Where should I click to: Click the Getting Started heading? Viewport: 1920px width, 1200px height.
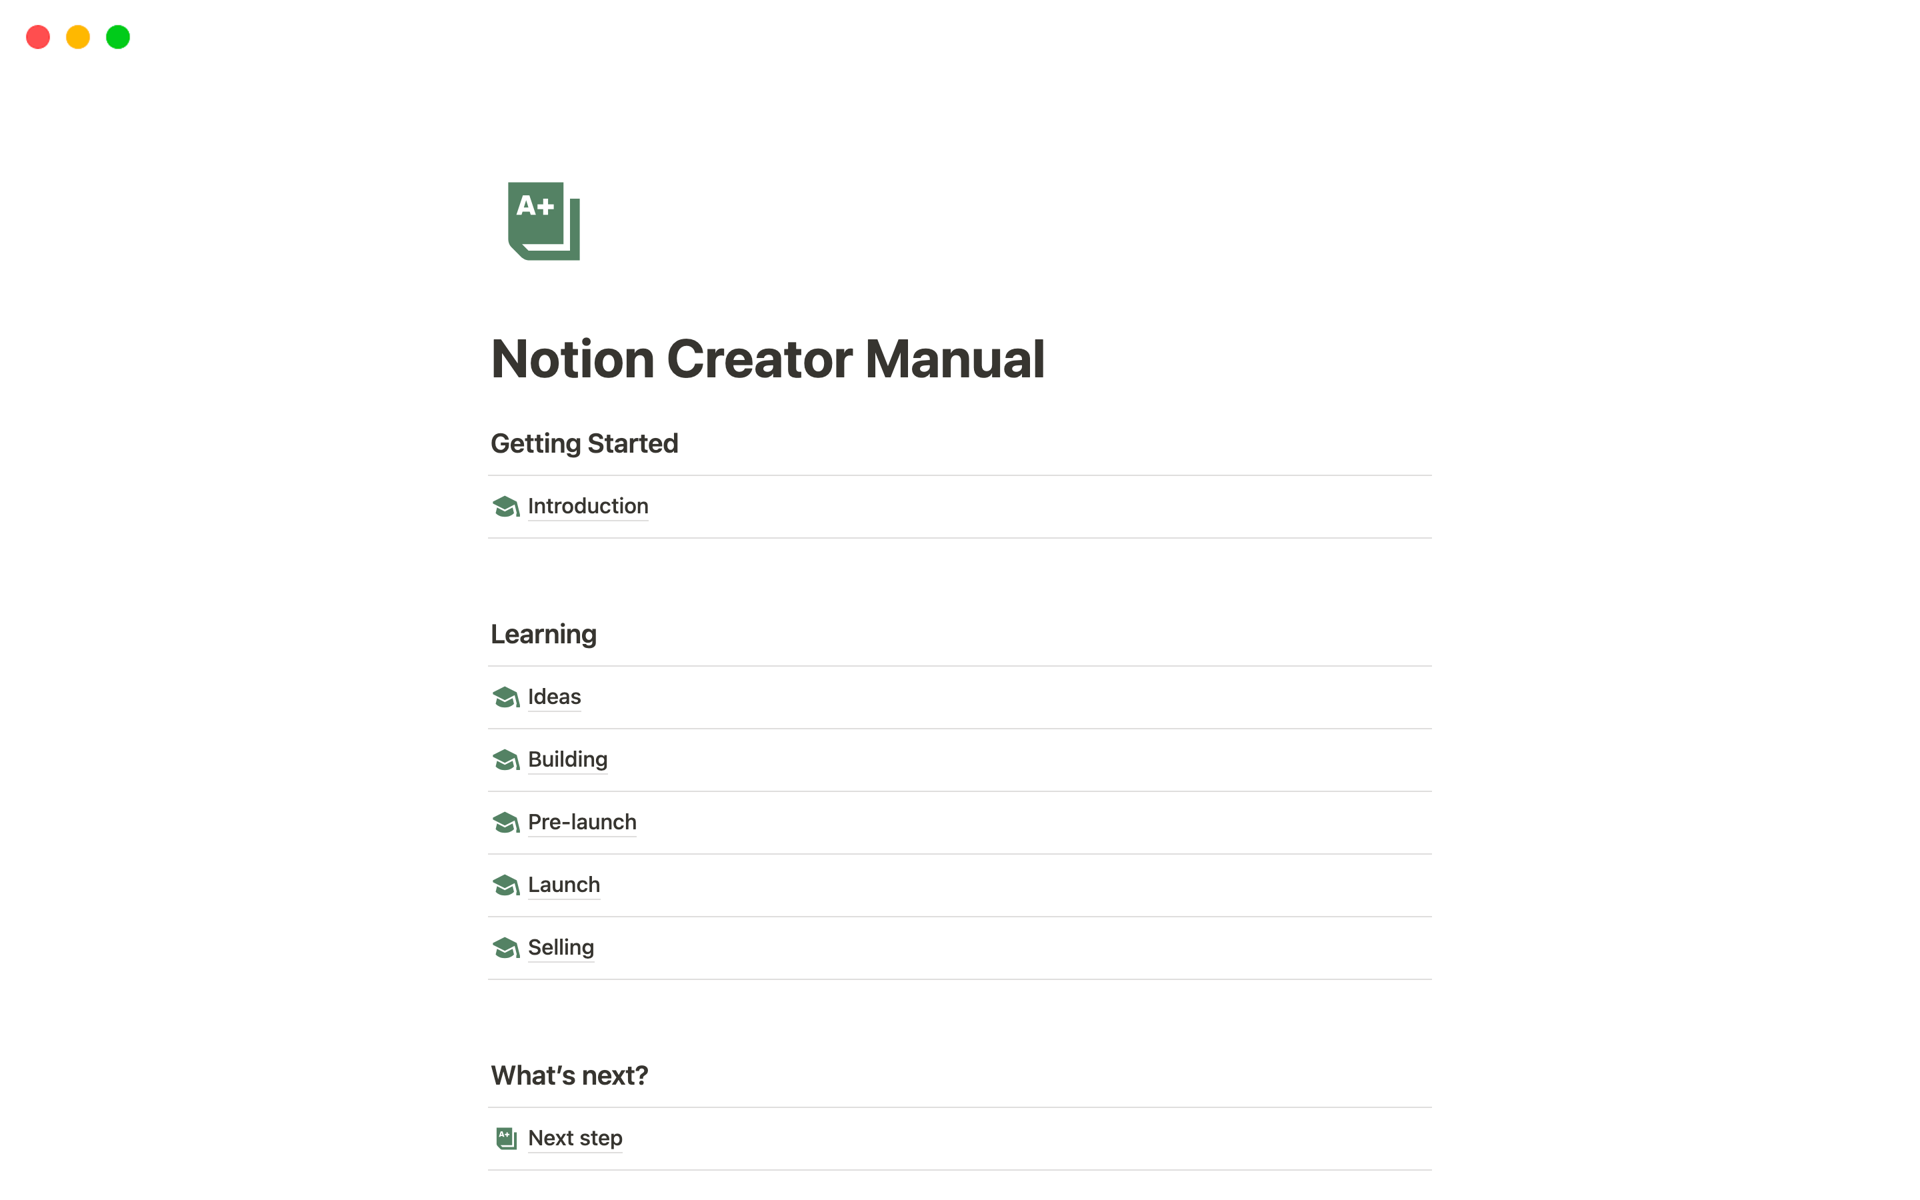point(584,444)
